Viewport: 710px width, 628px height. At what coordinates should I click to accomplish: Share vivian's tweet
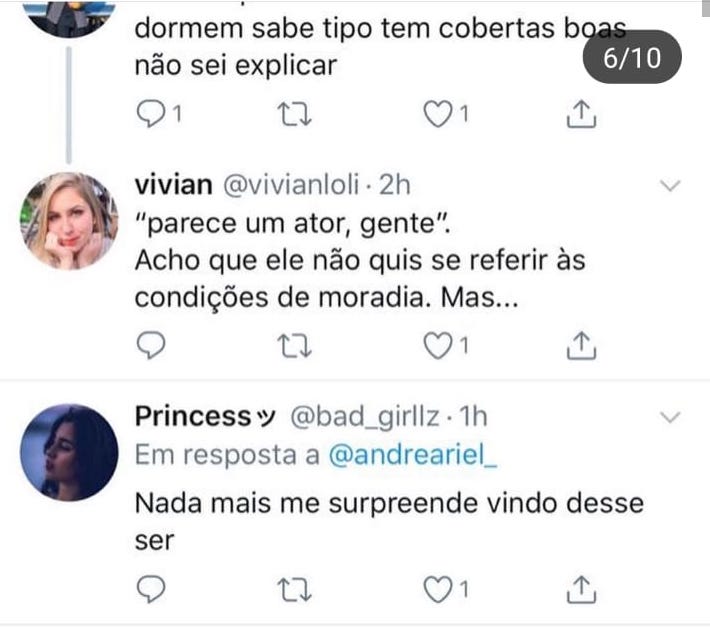581,345
